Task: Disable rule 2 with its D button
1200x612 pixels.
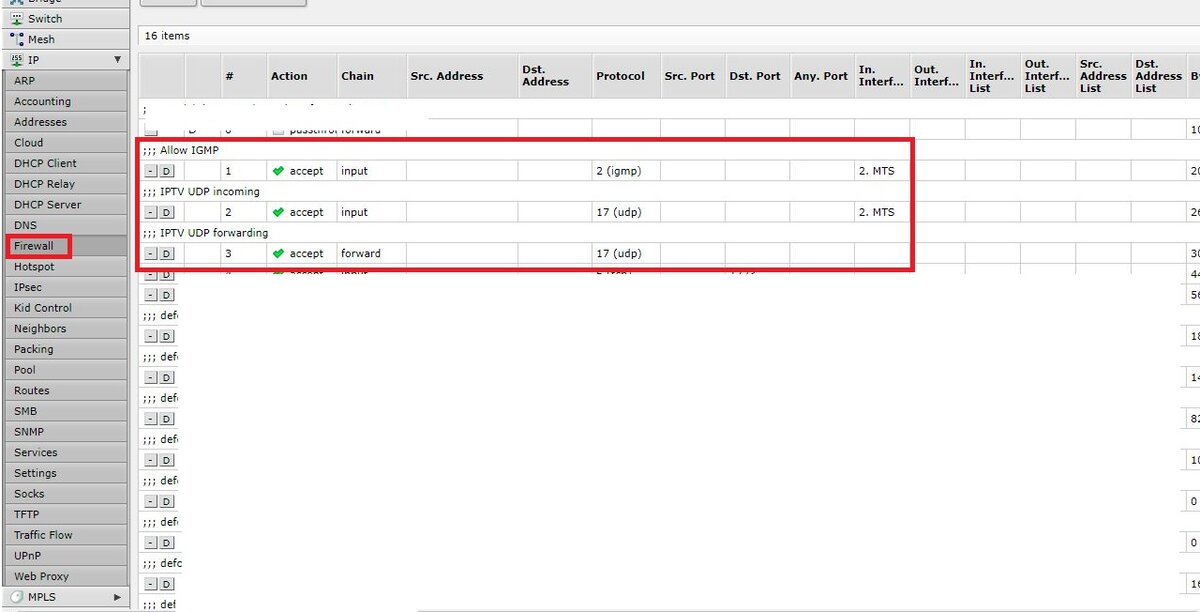Action: click(x=167, y=212)
